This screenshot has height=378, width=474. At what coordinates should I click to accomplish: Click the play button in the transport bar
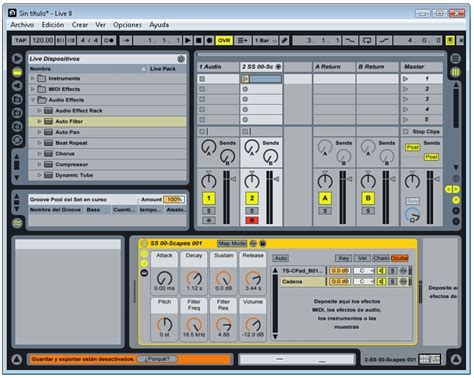[x=188, y=40]
